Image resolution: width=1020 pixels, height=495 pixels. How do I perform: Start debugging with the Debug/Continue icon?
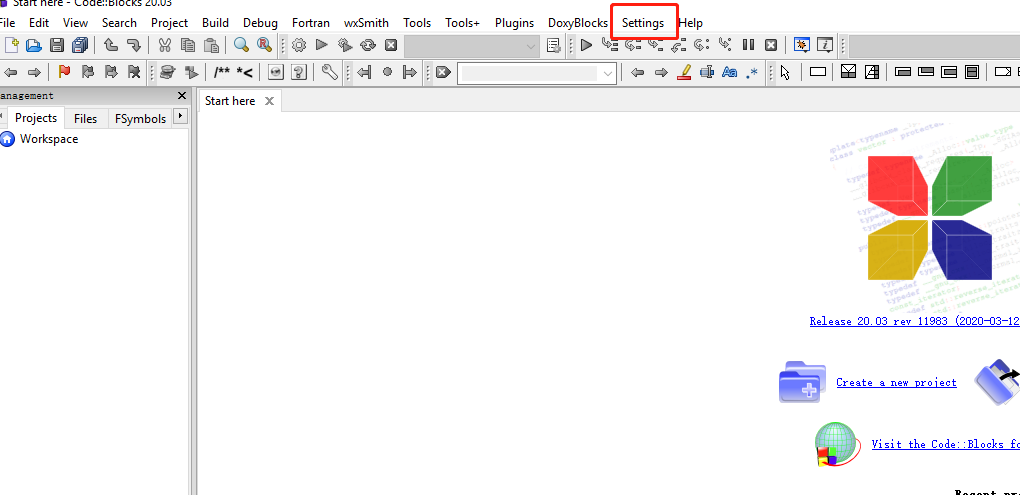[x=586, y=45]
